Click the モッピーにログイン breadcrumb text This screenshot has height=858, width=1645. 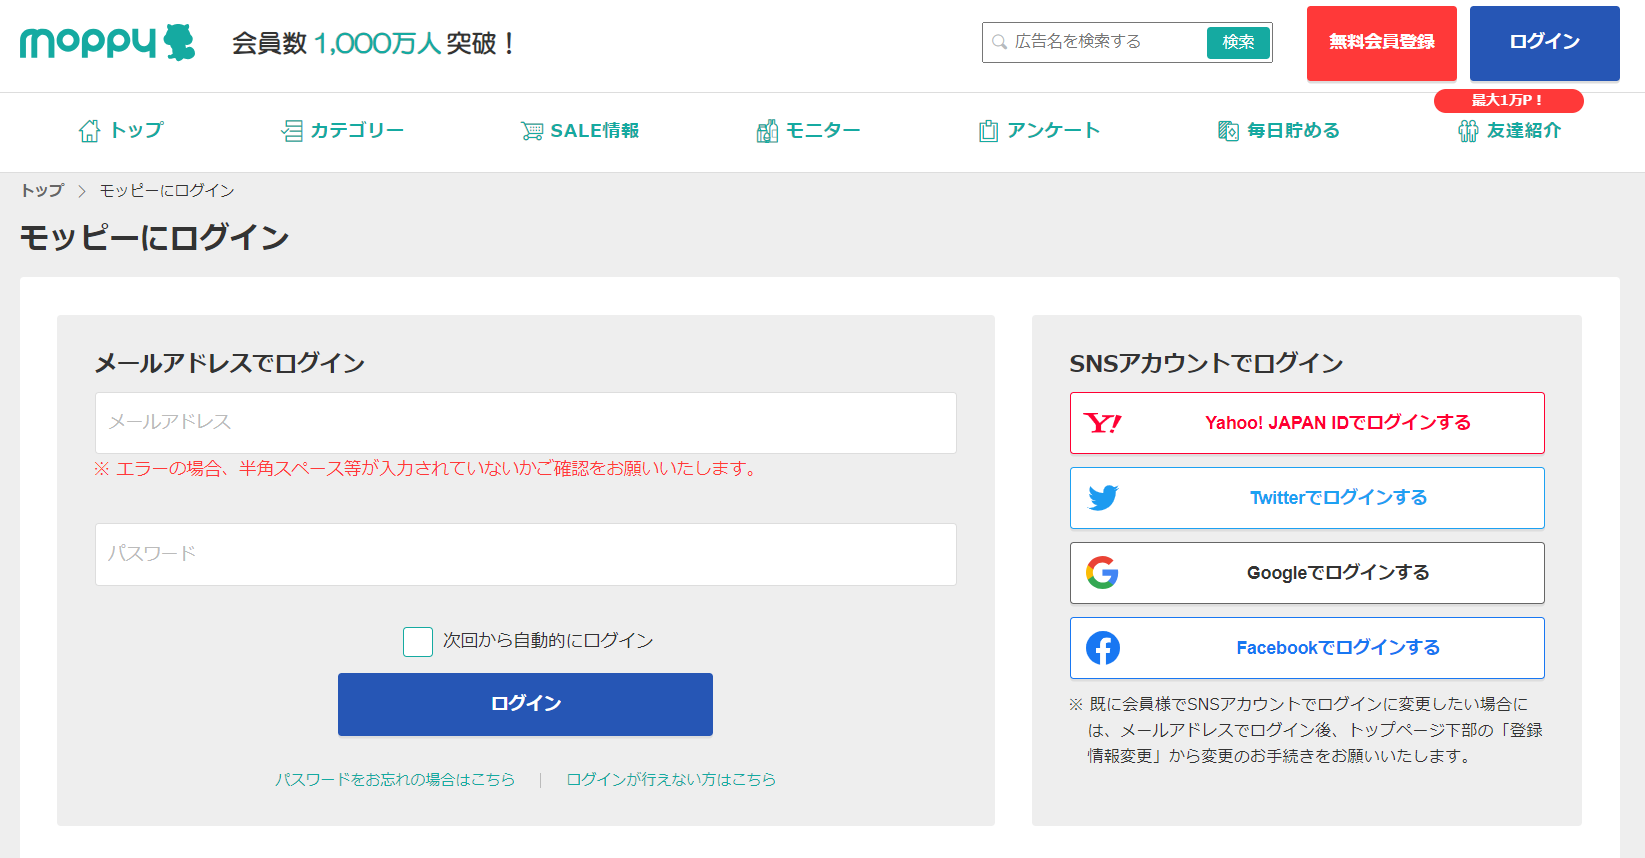click(167, 191)
